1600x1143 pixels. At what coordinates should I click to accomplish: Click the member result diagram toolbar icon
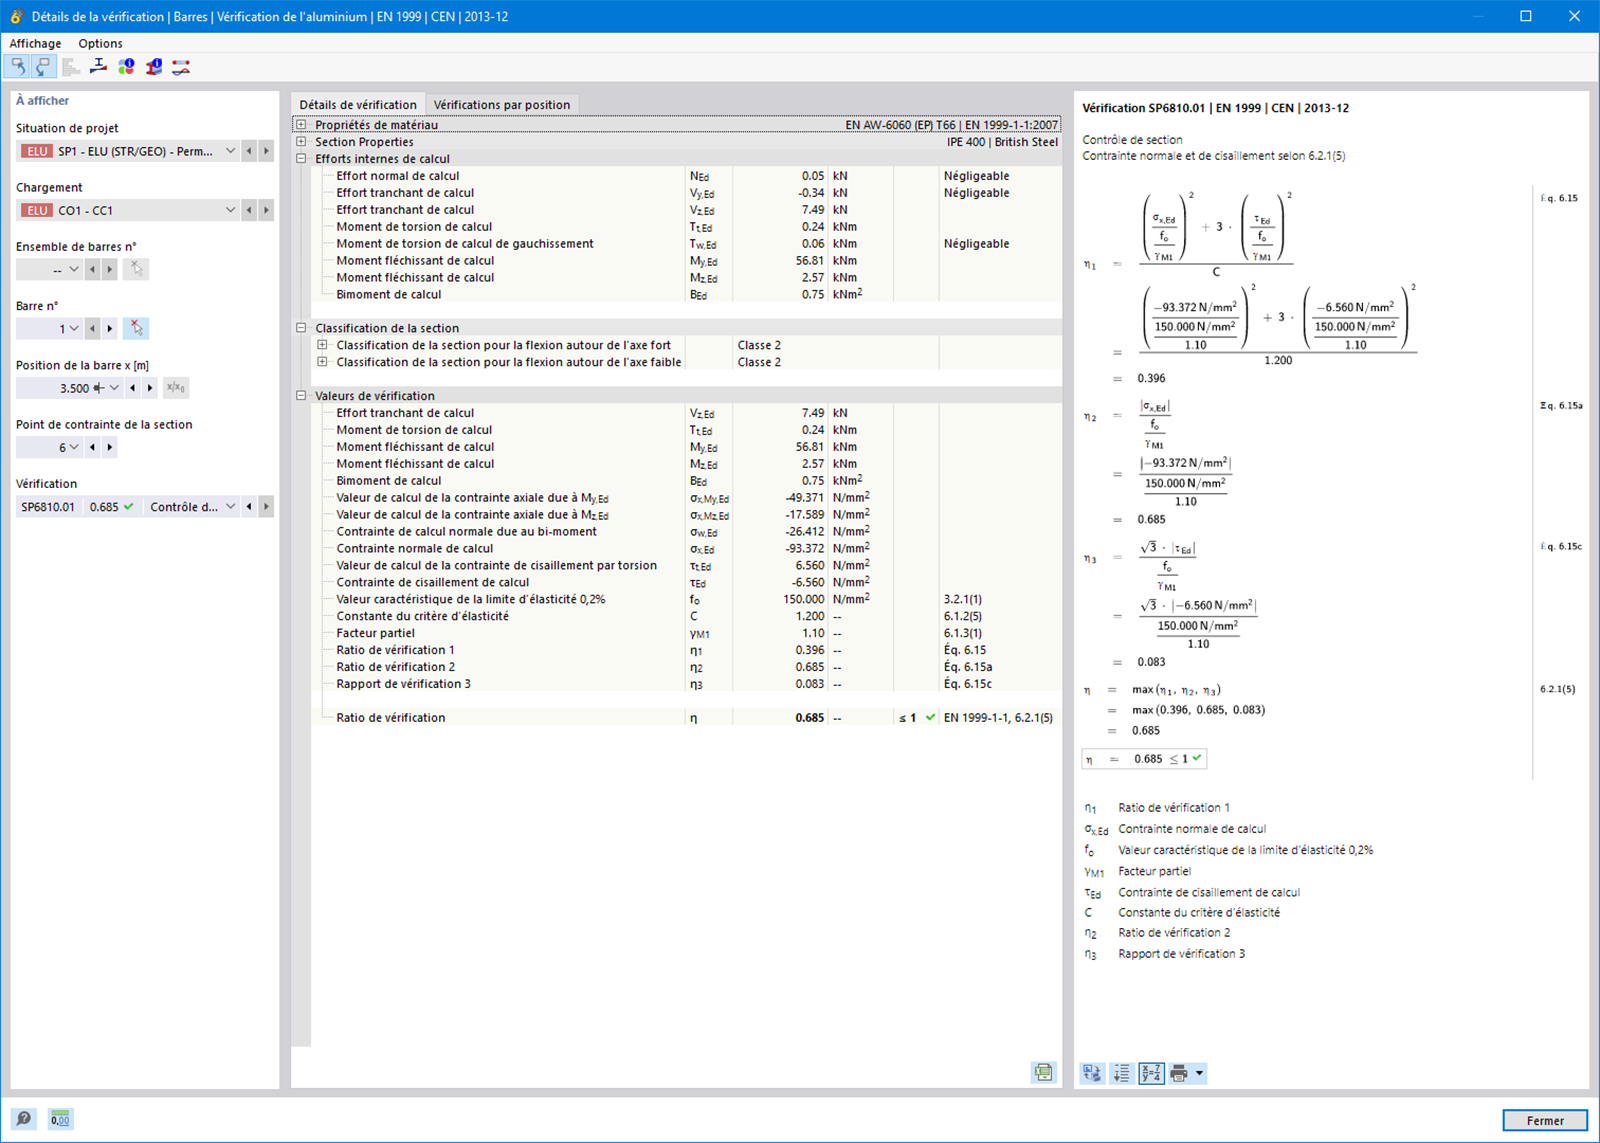181,67
